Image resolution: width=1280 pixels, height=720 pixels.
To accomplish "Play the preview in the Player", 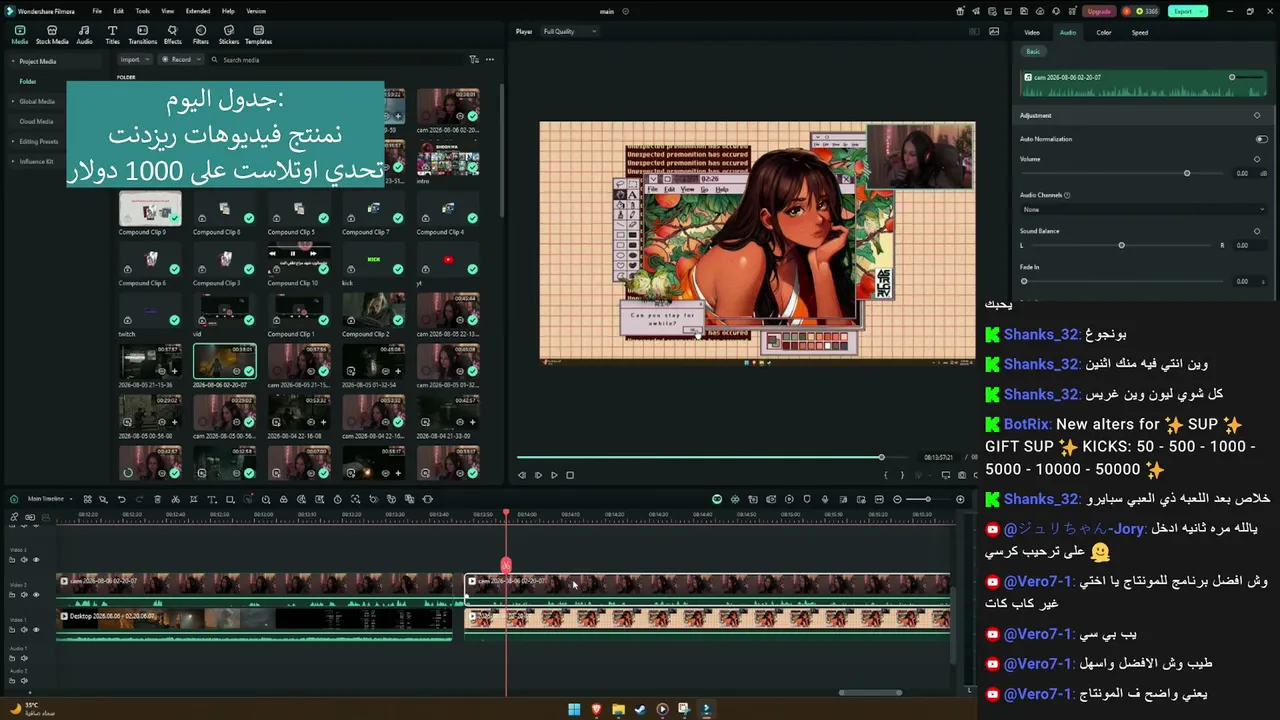I will click(x=554, y=475).
